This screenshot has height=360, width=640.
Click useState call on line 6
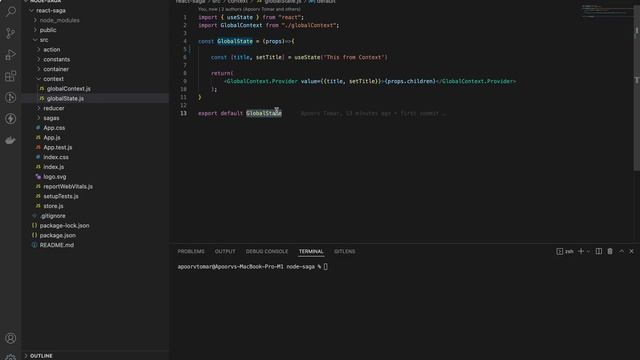tap(307, 58)
